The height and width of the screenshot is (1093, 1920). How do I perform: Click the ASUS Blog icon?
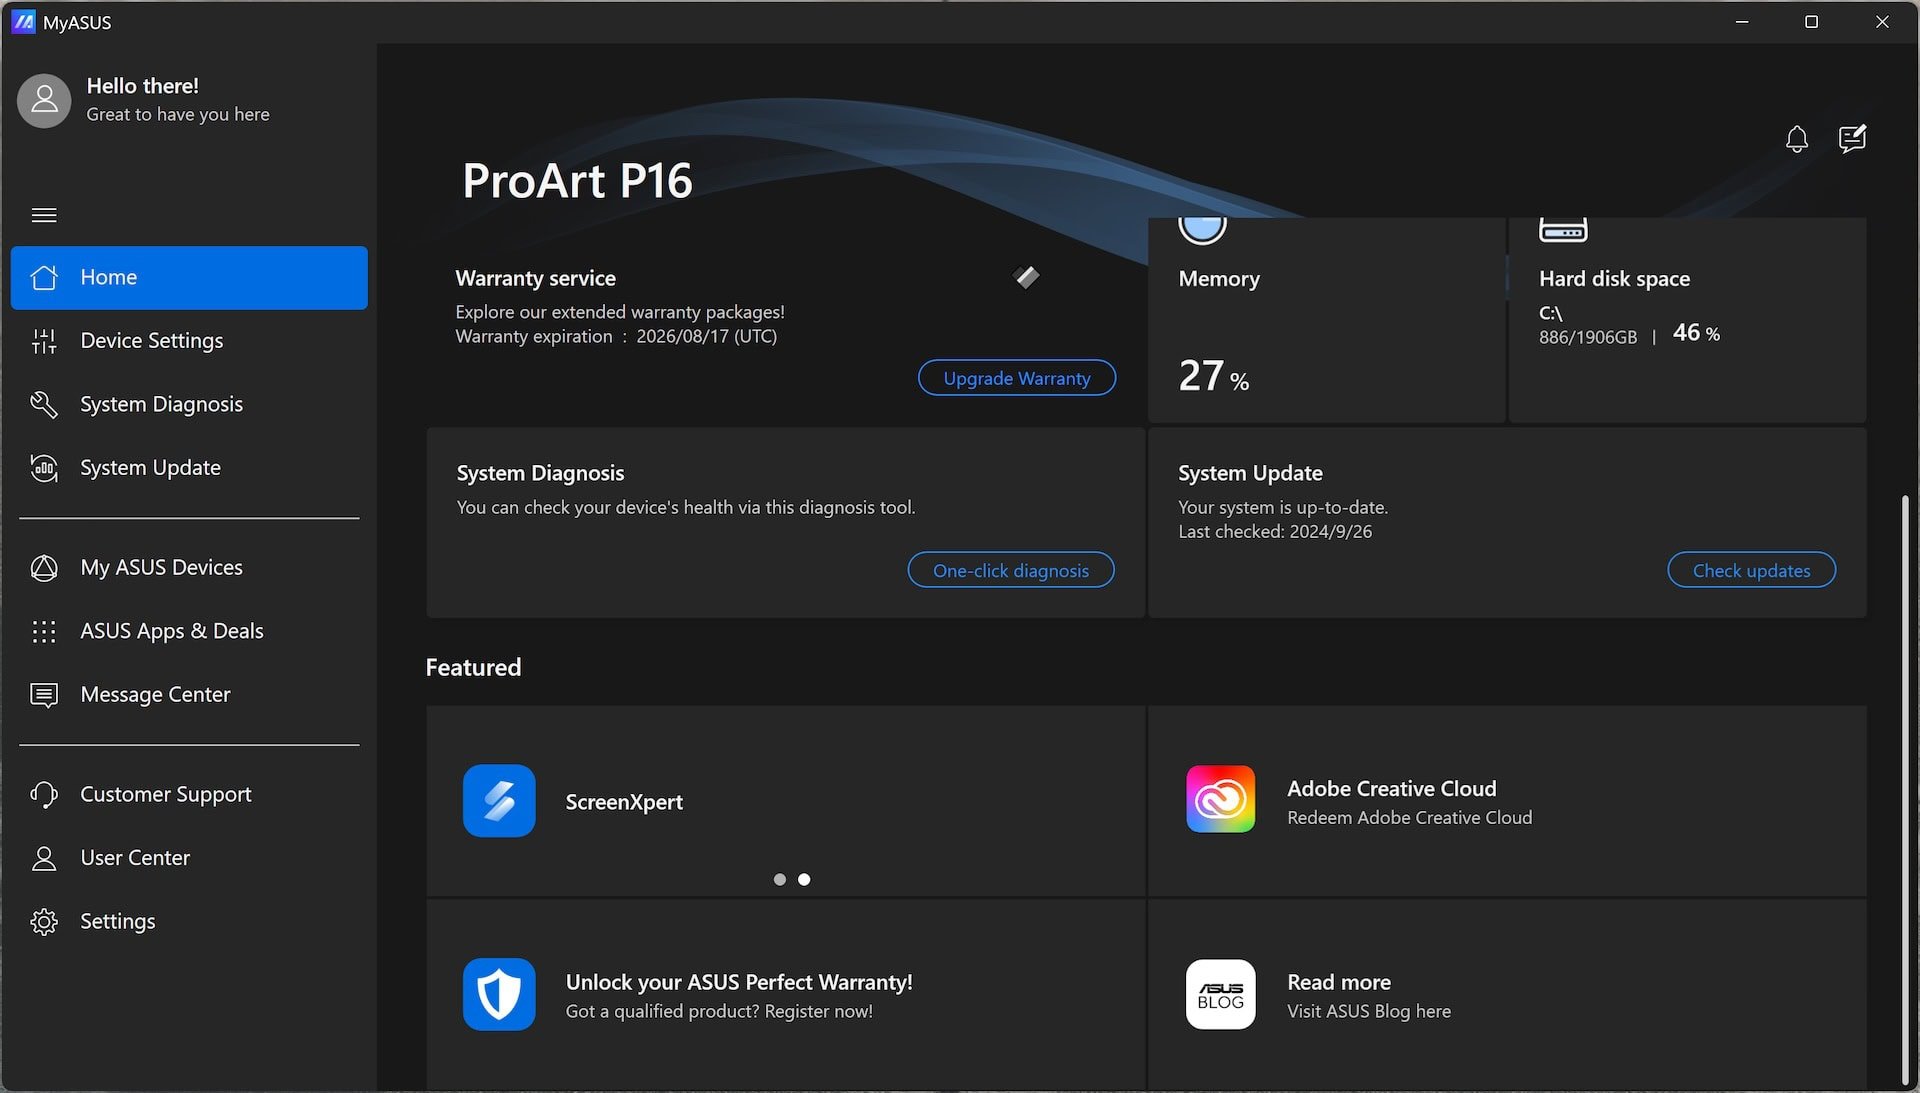pos(1220,994)
